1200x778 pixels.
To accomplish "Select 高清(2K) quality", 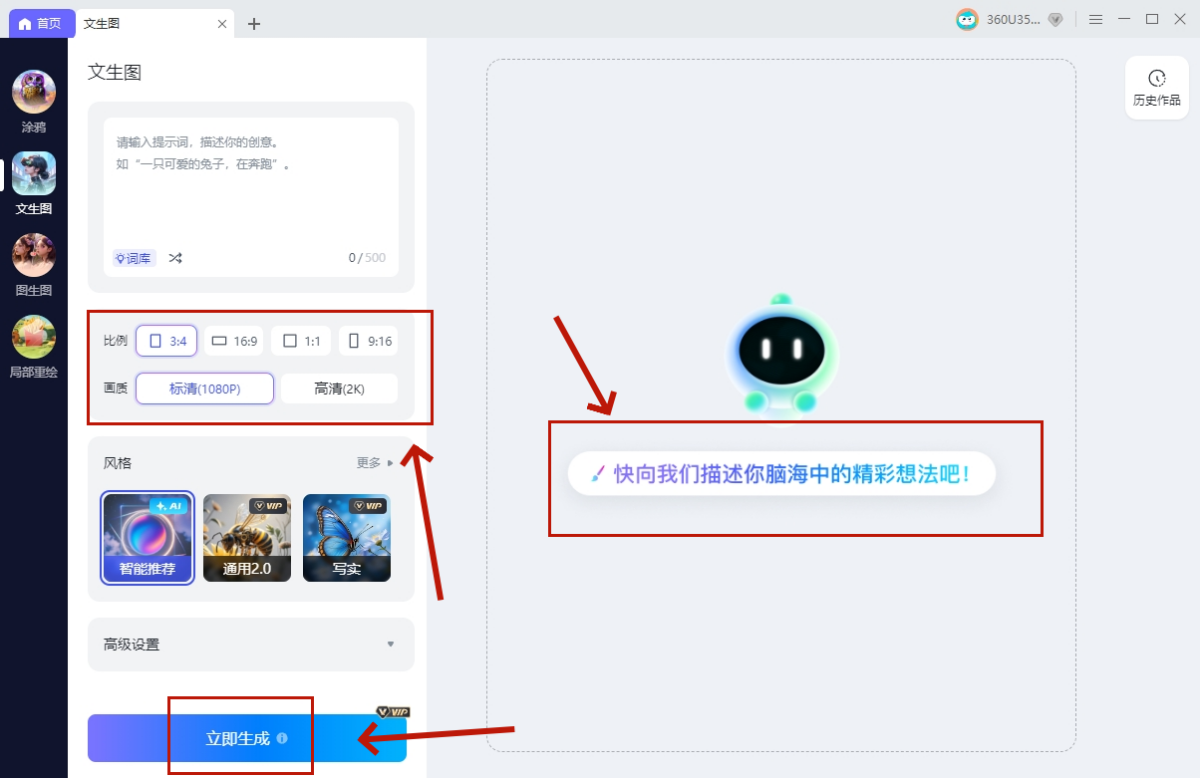I will [339, 389].
